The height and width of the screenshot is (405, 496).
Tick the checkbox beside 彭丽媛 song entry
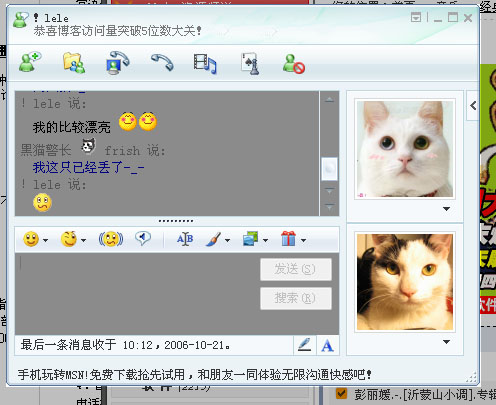[x=341, y=393]
